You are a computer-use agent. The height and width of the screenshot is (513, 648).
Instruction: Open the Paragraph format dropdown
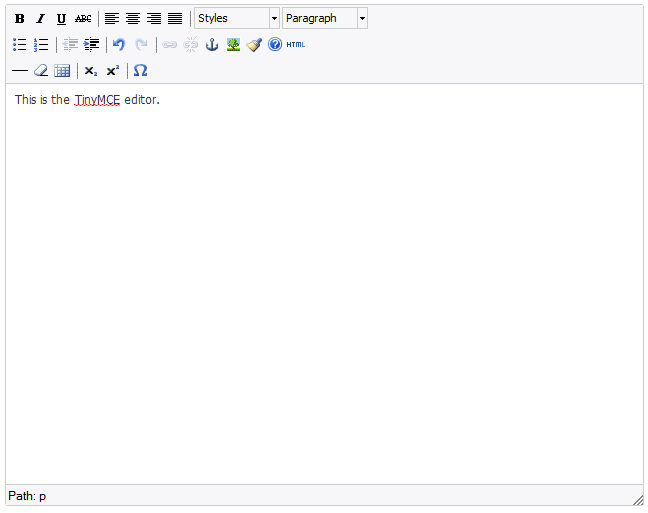click(319, 19)
